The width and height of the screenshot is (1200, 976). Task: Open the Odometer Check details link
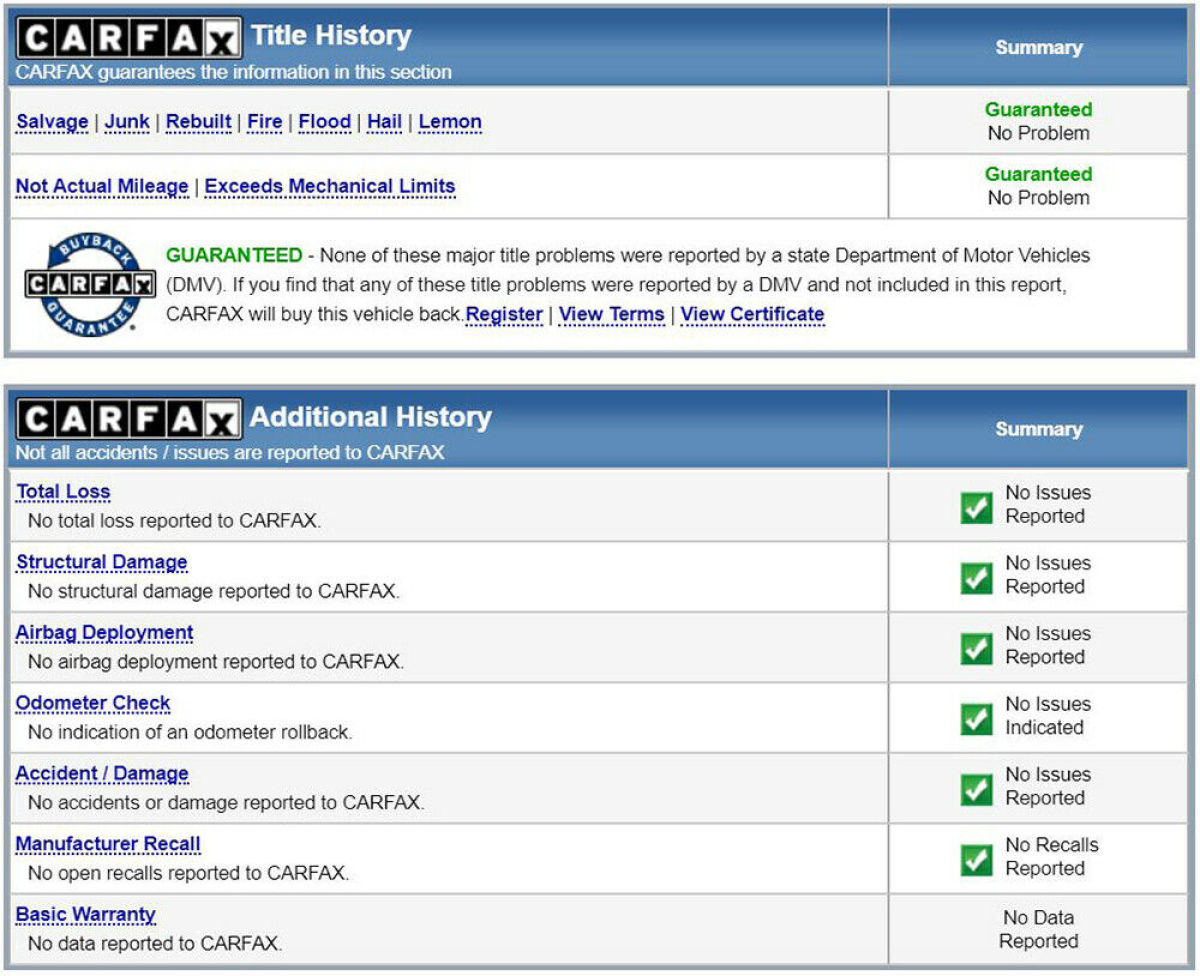coord(93,704)
